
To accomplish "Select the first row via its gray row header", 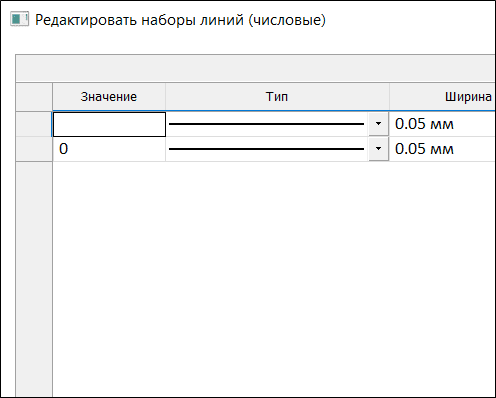I will [34, 124].
